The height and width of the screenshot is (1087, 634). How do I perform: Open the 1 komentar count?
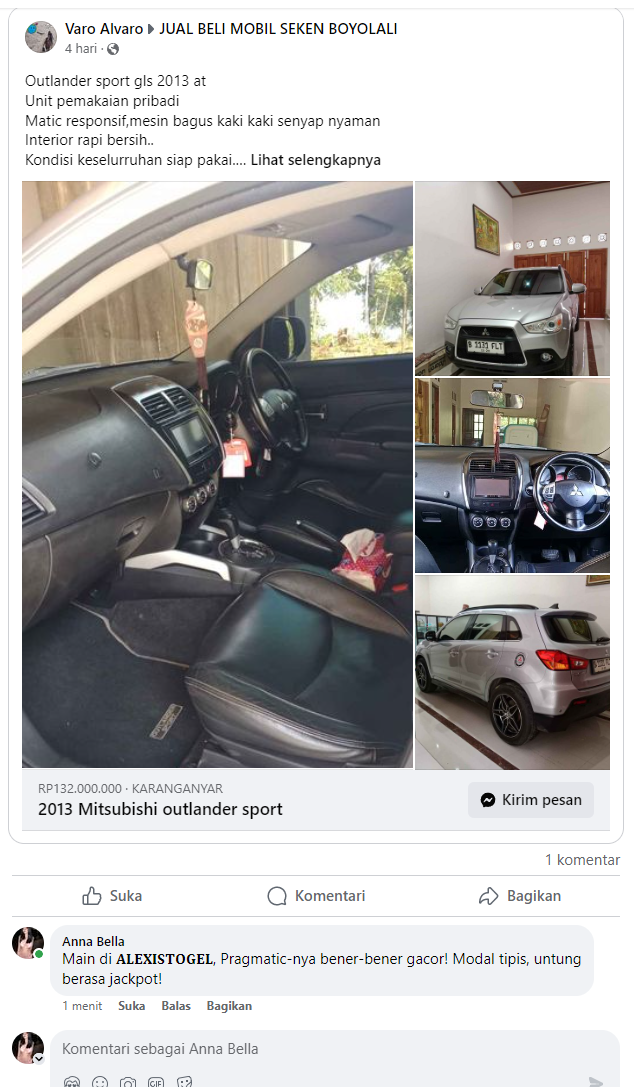point(582,860)
